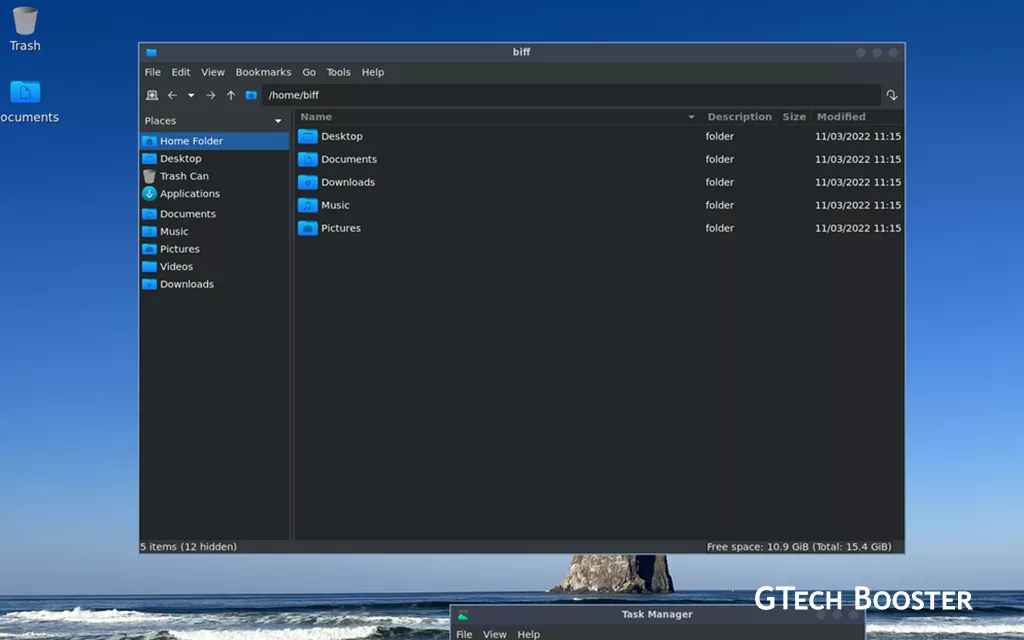Click the new window toolbar icon
Image resolution: width=1024 pixels, height=640 pixels.
[152, 95]
